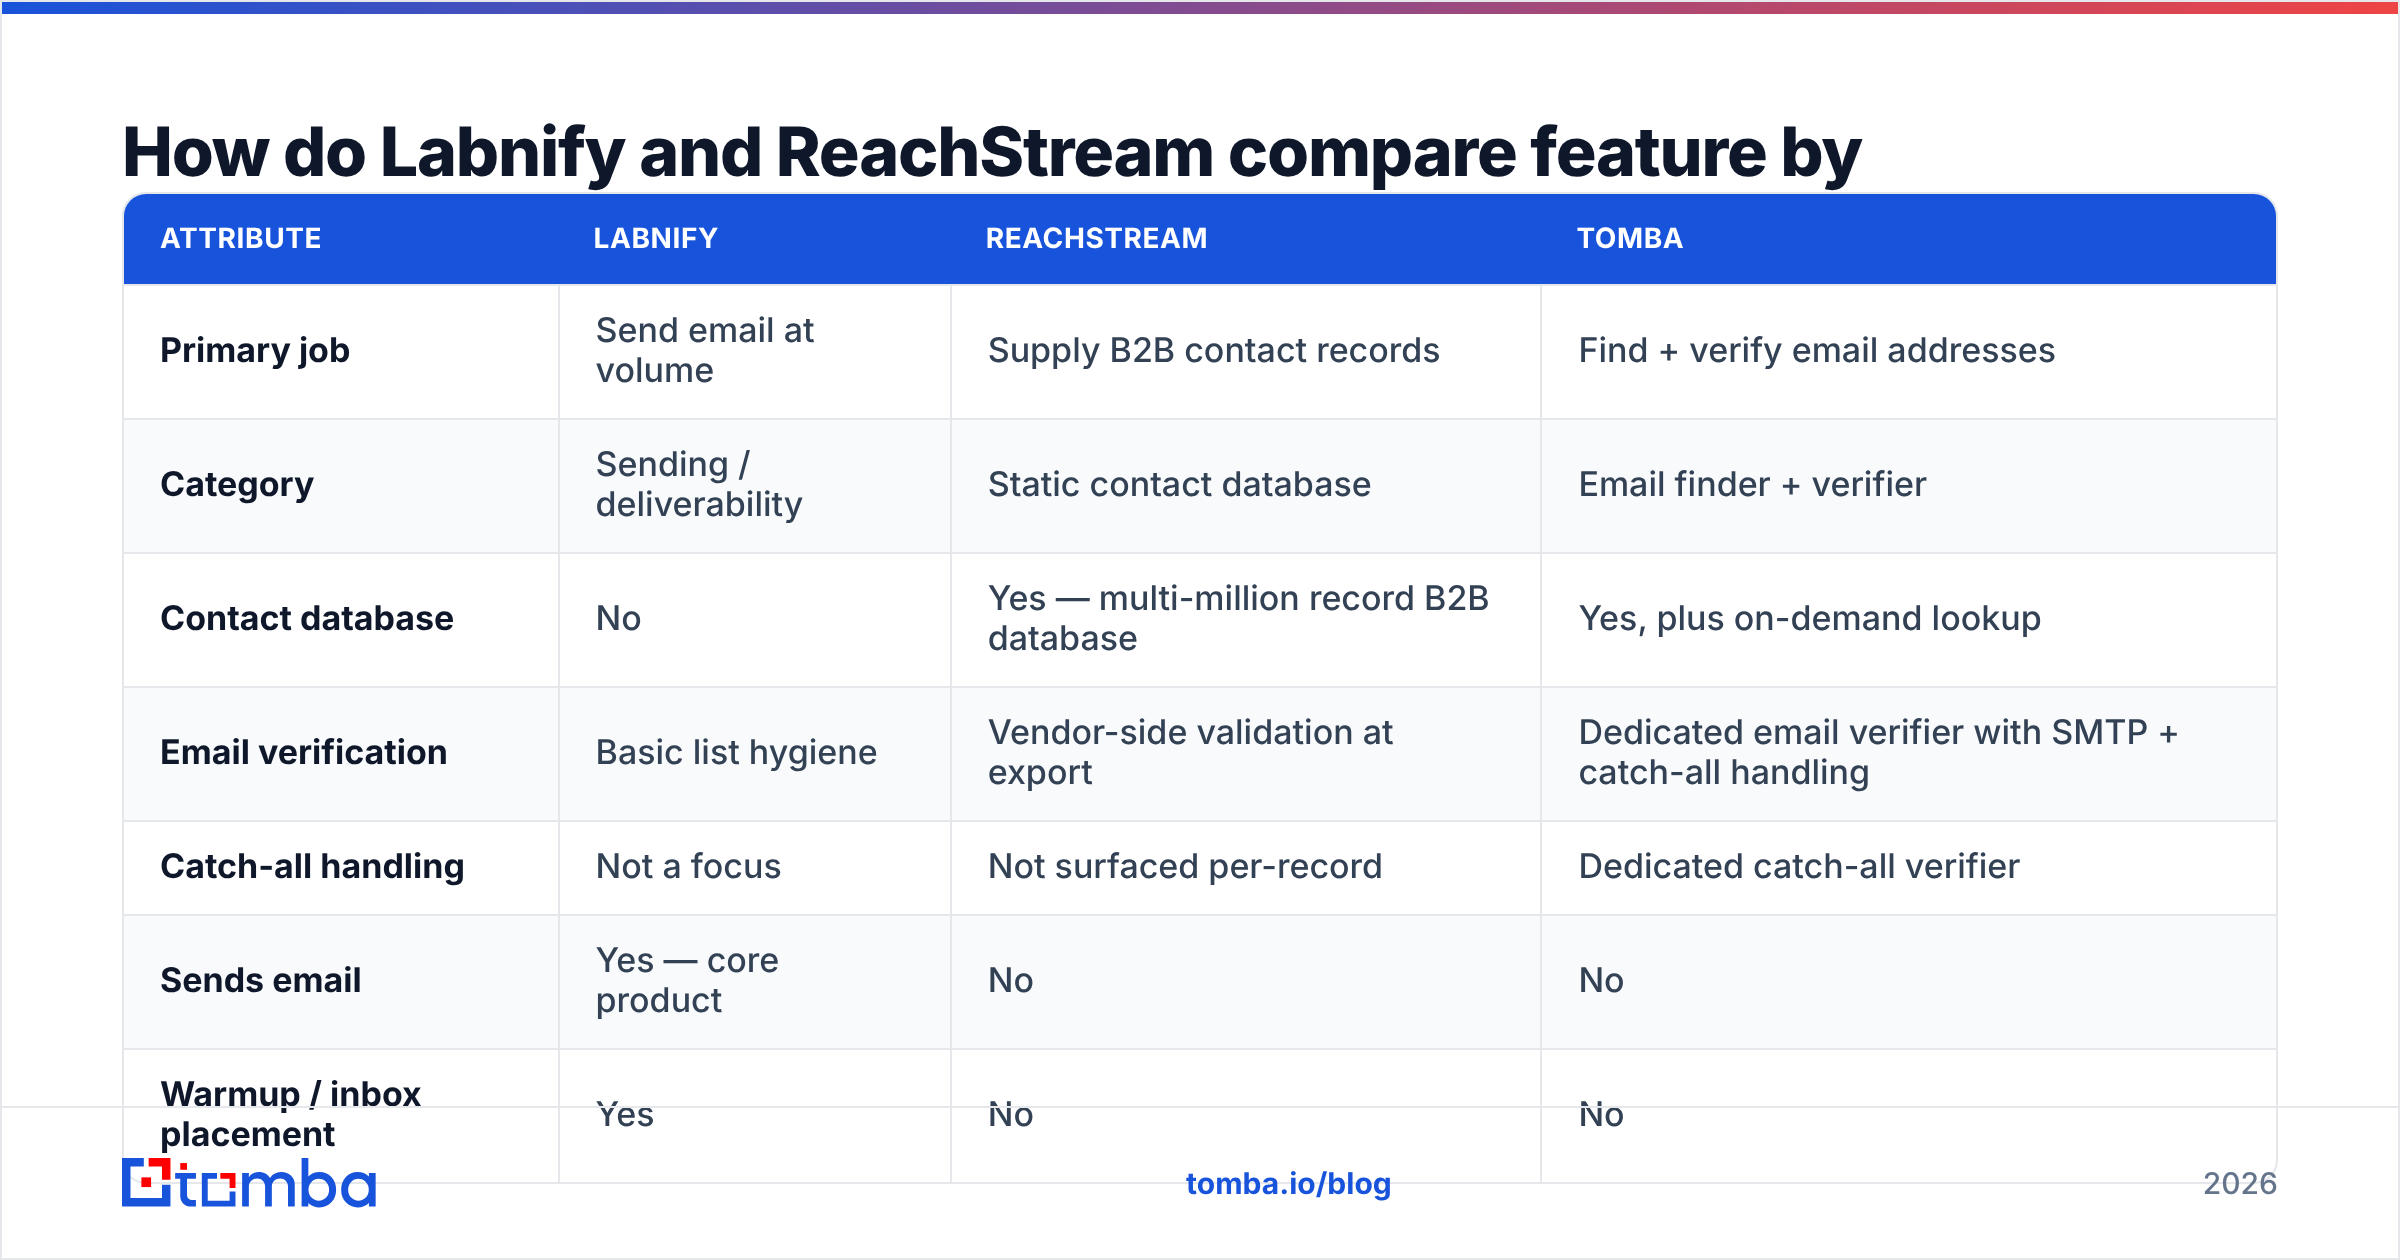Click 'Static contact database' cell

[x=1179, y=484]
